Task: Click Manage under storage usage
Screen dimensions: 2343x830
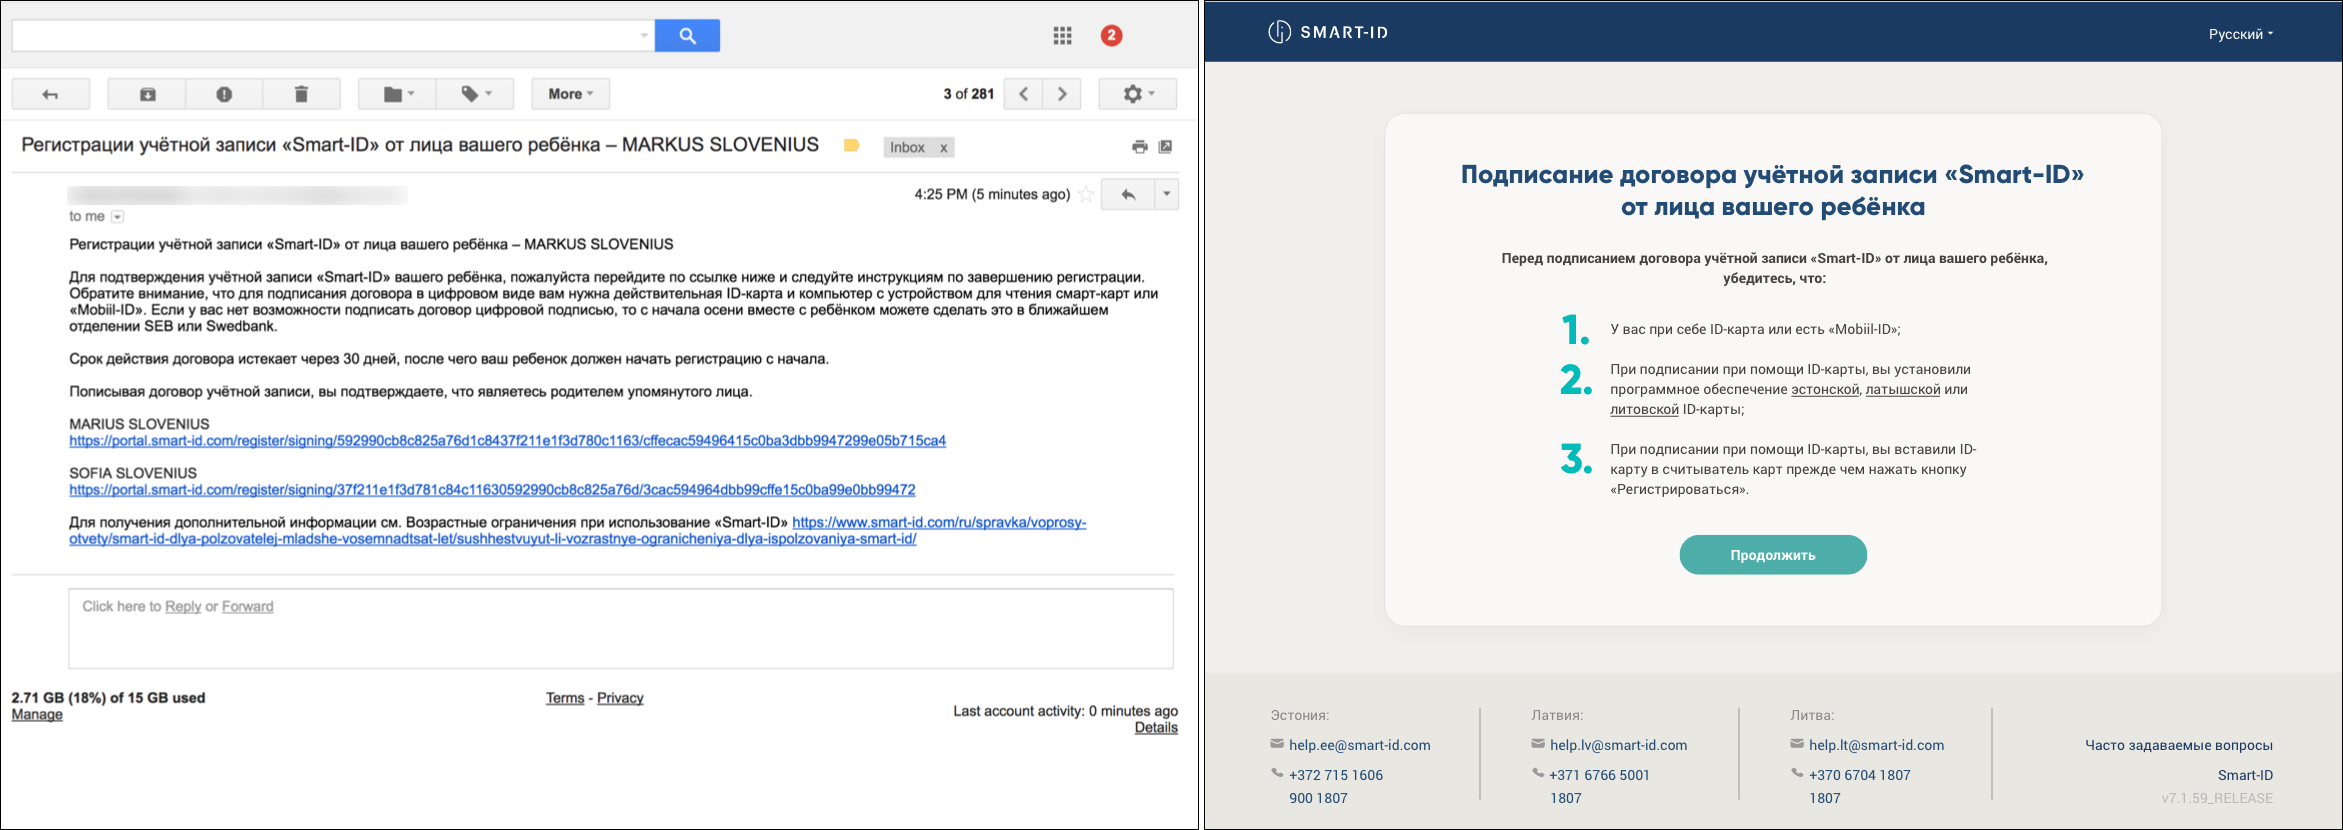Action: tap(37, 714)
